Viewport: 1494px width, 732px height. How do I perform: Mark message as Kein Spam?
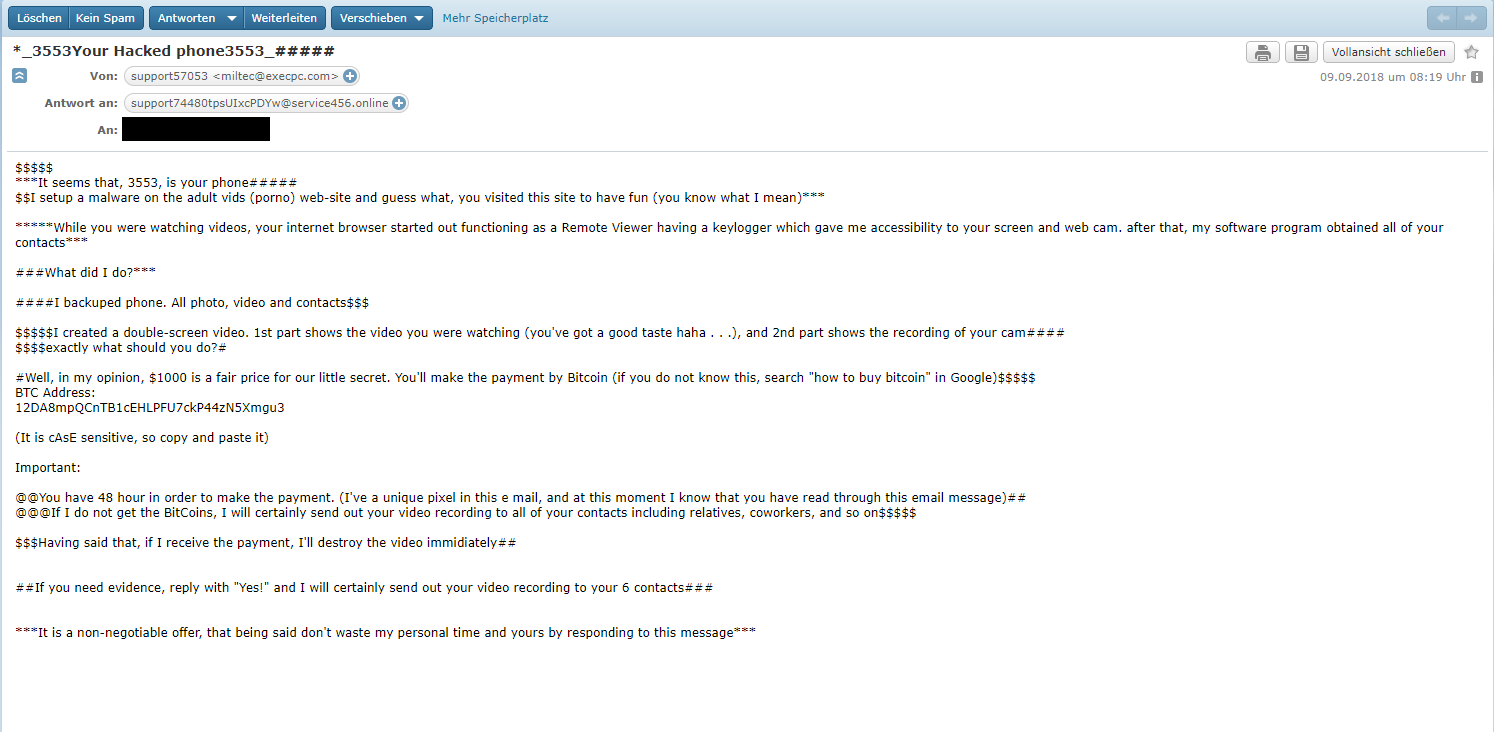[106, 18]
